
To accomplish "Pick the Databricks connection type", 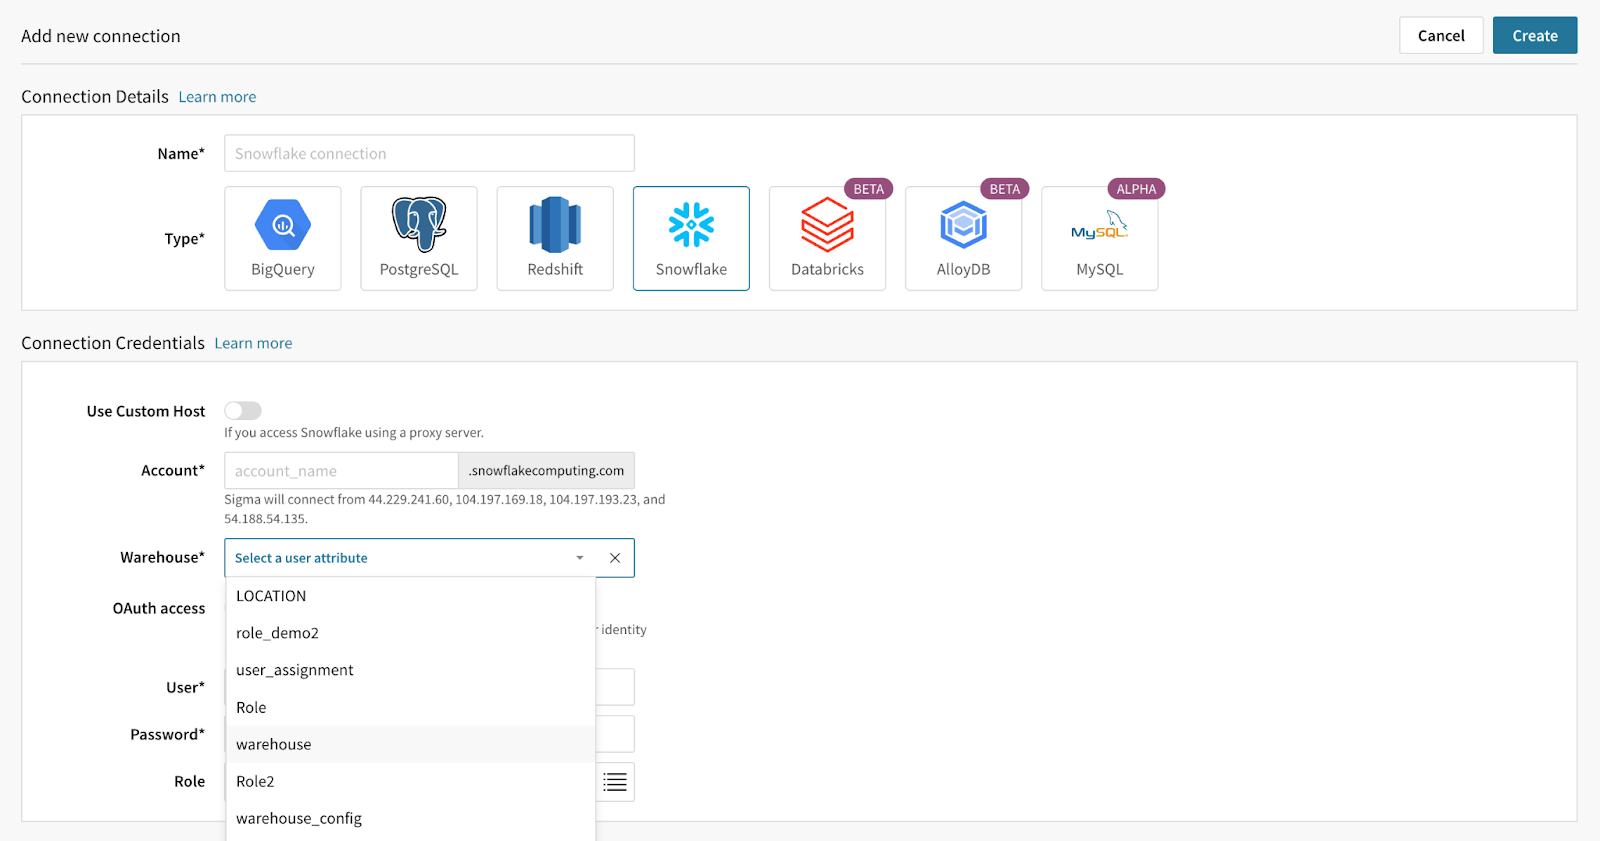I will (827, 238).
